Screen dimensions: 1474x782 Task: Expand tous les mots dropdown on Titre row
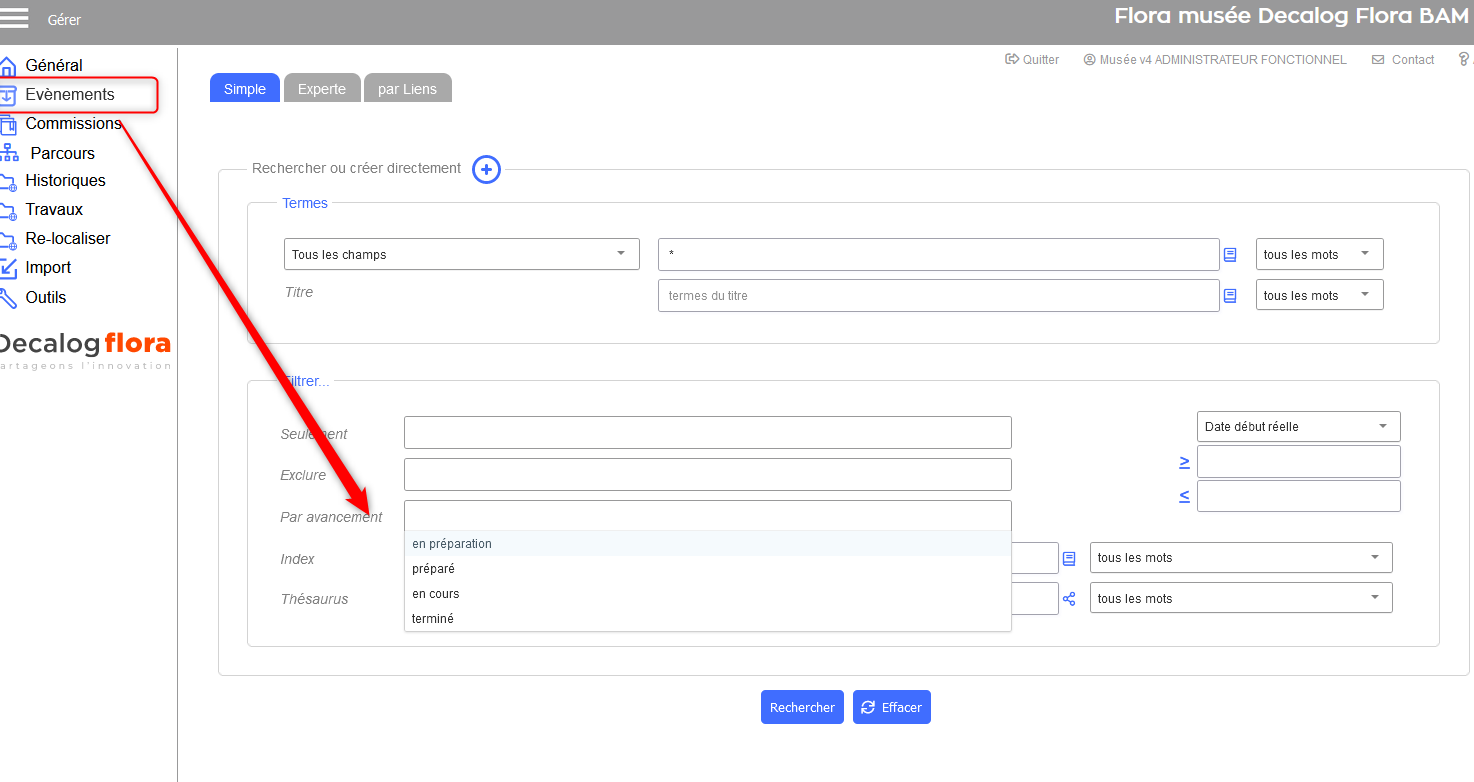[1319, 295]
